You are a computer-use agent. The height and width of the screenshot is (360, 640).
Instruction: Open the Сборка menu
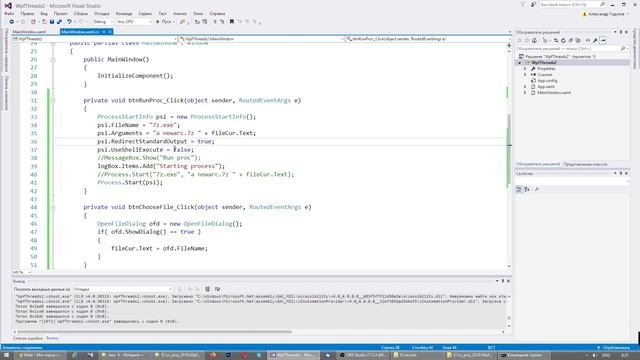(81, 13)
